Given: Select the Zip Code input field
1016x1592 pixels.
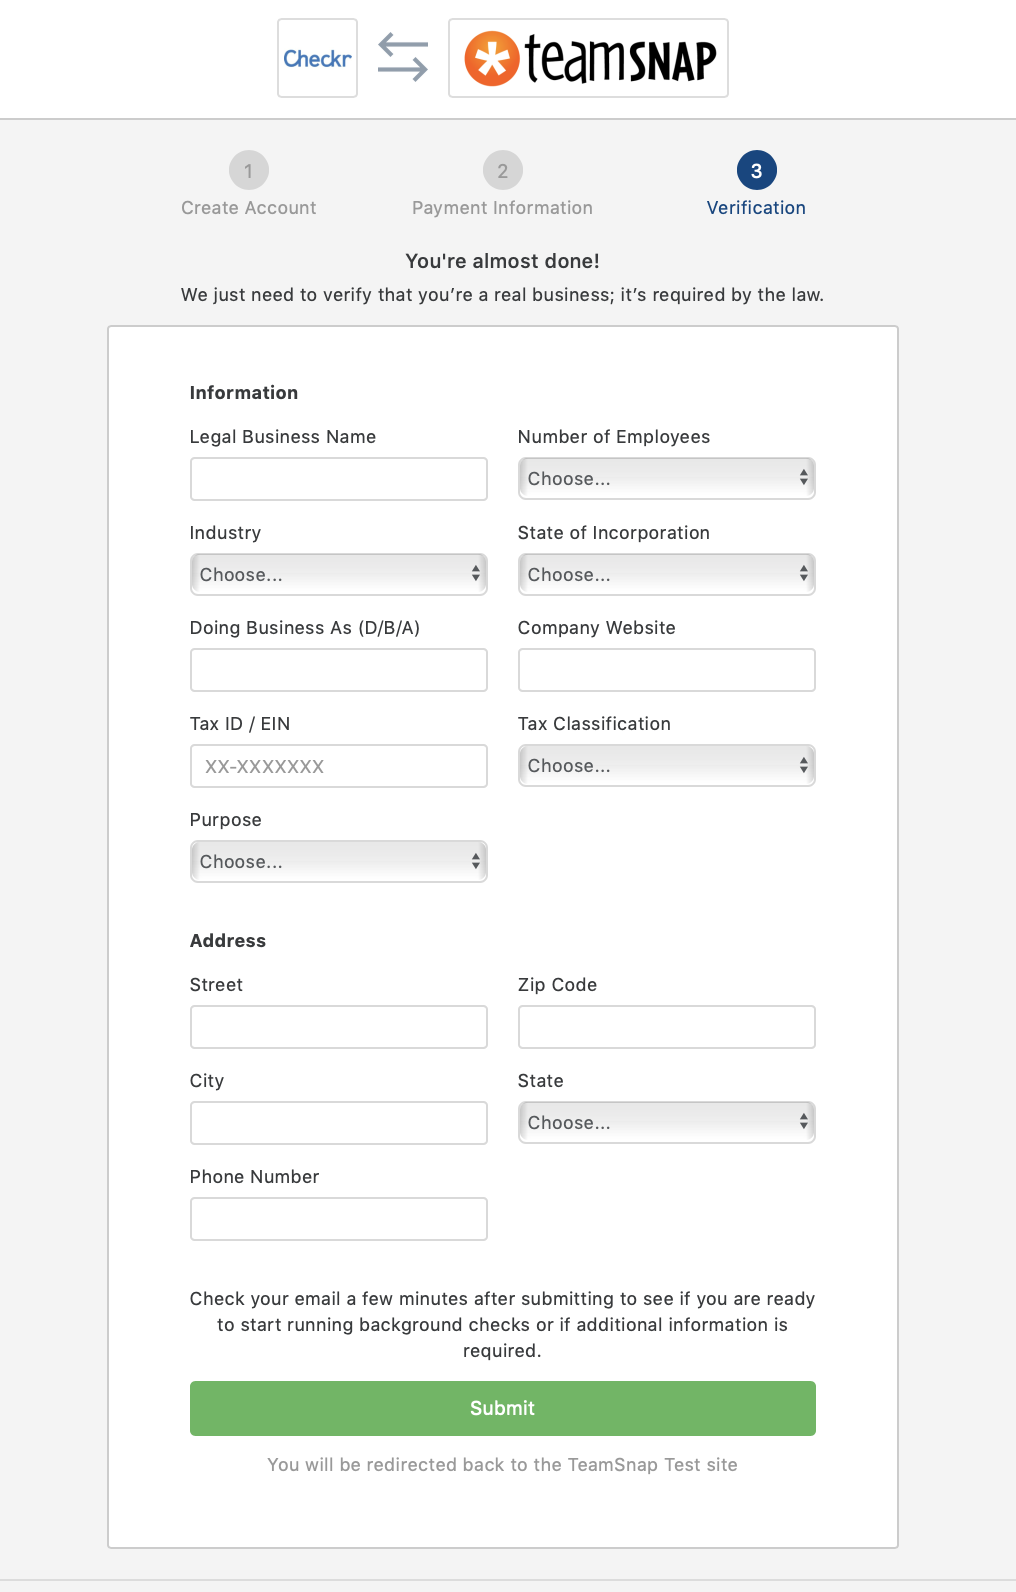Looking at the screenshot, I should 666,1027.
